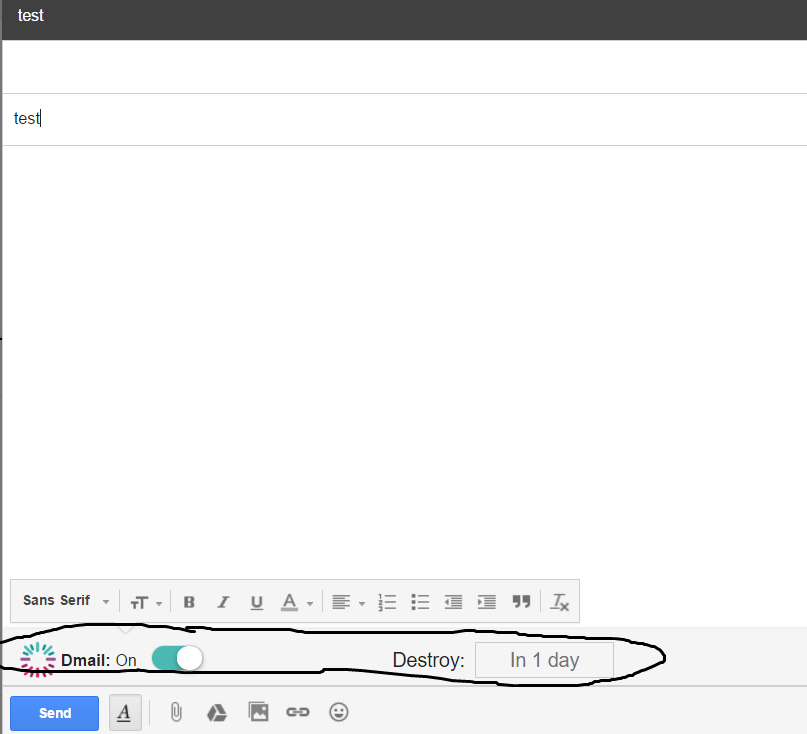Click the Dmail logo icon
This screenshot has height=734, width=807.
[x=38, y=659]
